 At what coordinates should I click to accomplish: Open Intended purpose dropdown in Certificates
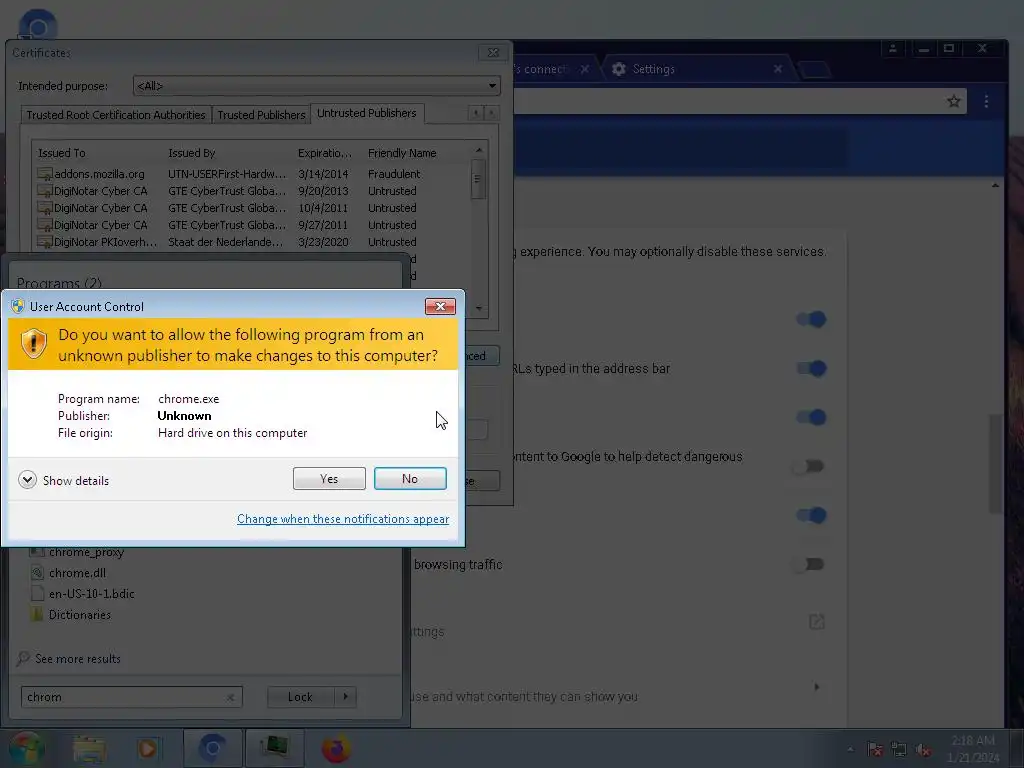317,86
